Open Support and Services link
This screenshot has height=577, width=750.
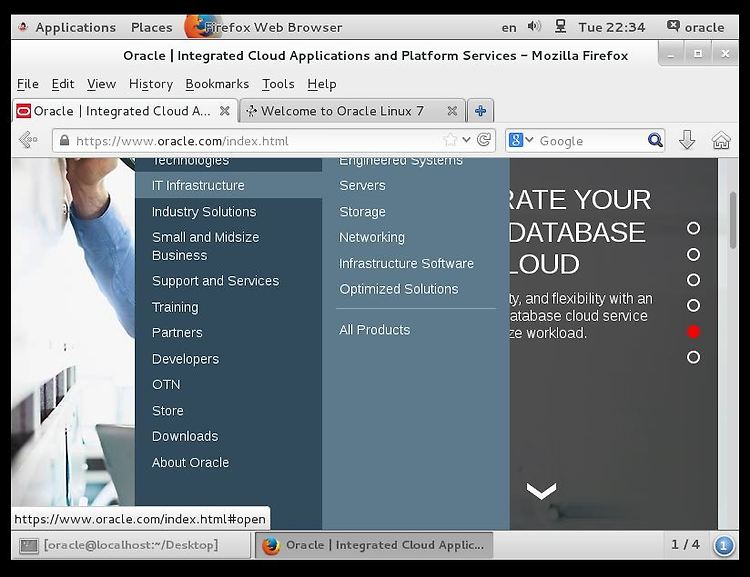pyautogui.click(x=215, y=281)
